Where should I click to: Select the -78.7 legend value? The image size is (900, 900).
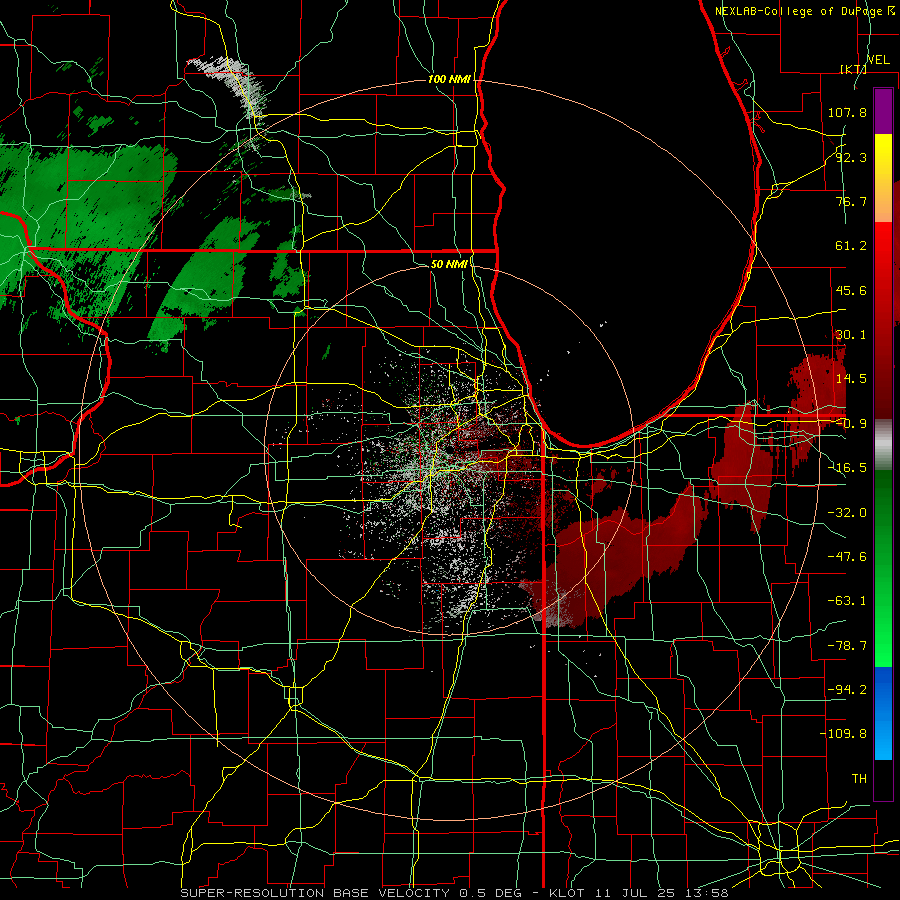847,646
